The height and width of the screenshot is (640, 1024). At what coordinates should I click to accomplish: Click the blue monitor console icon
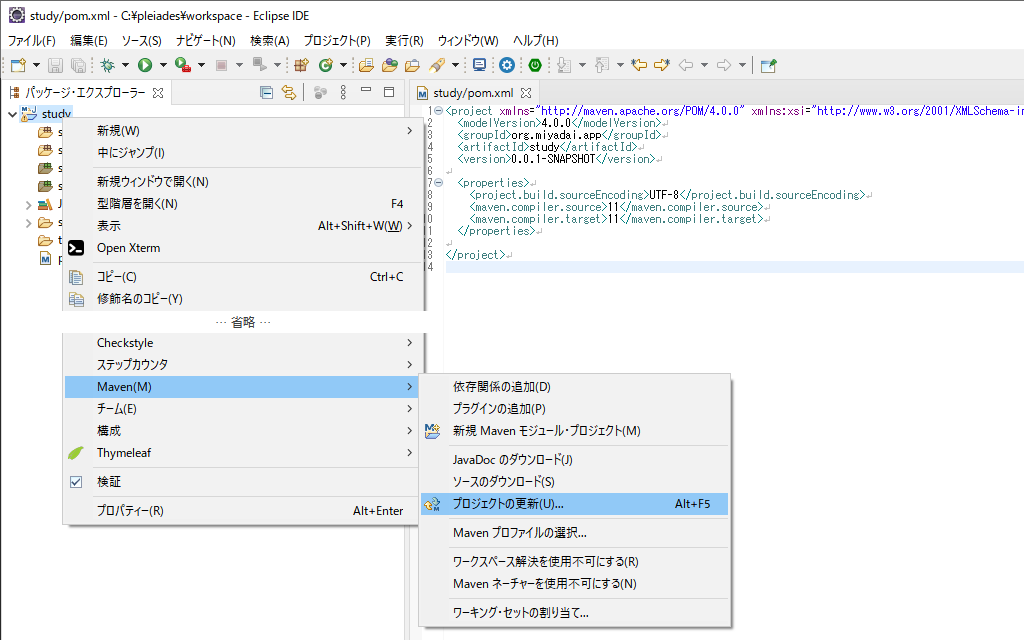point(479,65)
